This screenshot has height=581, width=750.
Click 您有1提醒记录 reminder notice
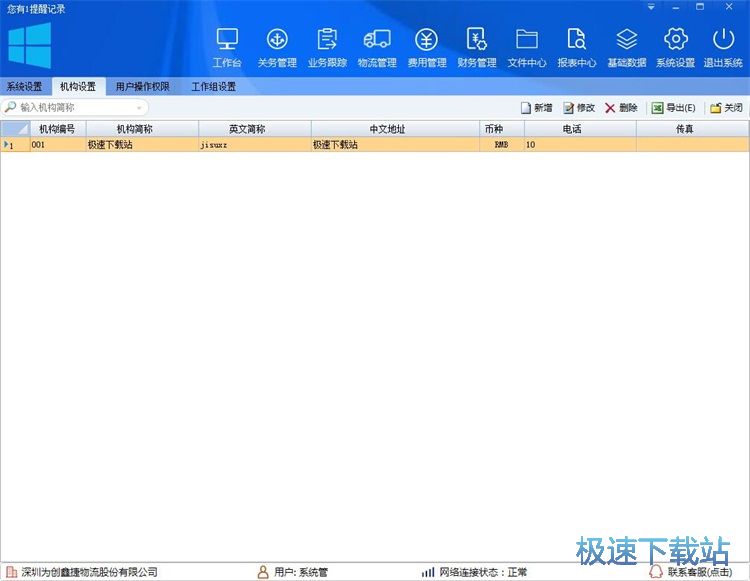coord(36,9)
